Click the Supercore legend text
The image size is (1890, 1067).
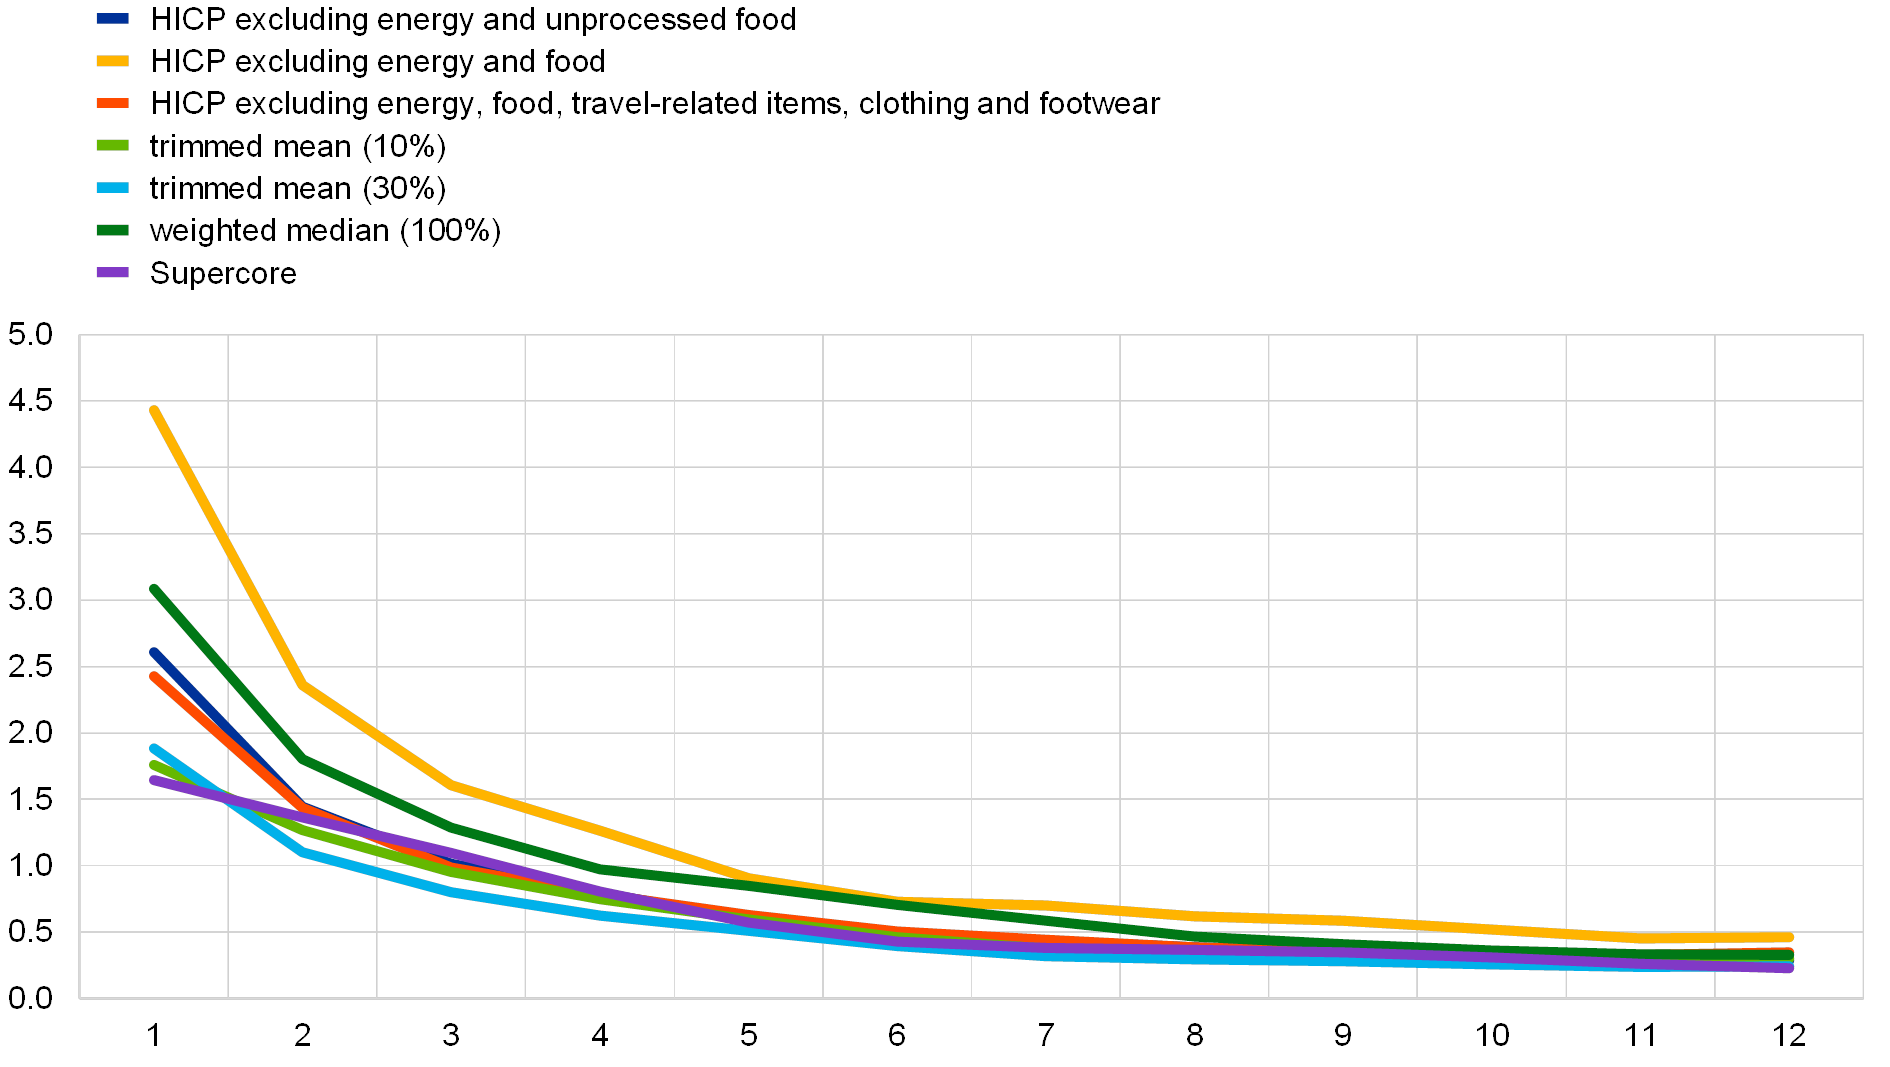click(223, 272)
